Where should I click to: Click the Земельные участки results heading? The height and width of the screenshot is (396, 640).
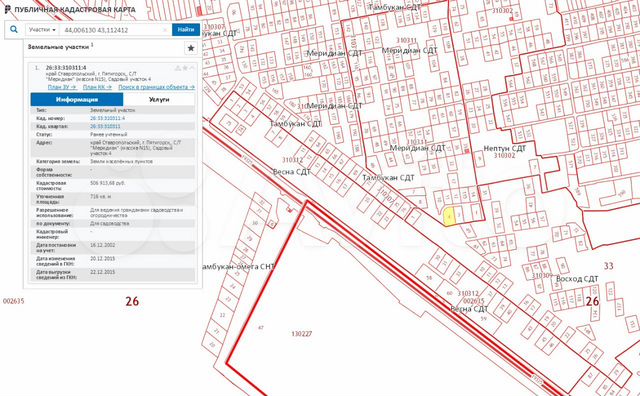(58, 47)
